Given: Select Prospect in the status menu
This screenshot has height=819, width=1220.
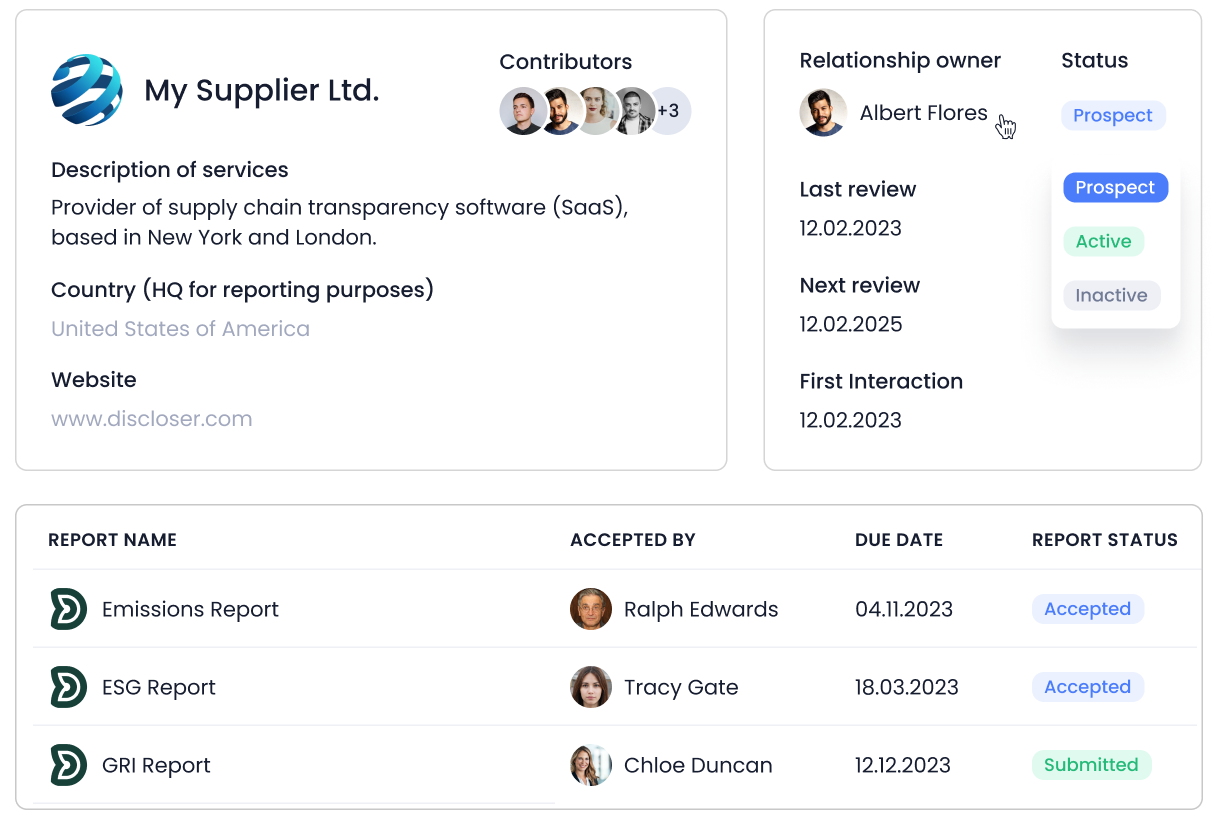Looking at the screenshot, I should [x=1115, y=187].
